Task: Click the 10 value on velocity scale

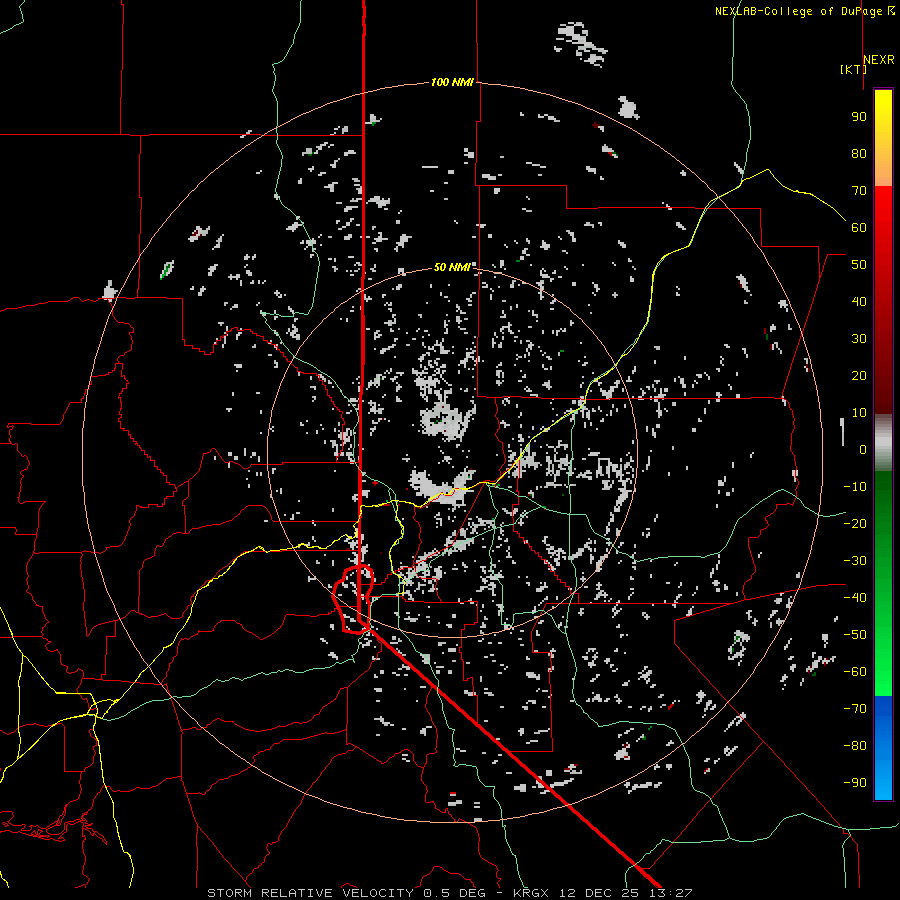Action: pos(859,413)
